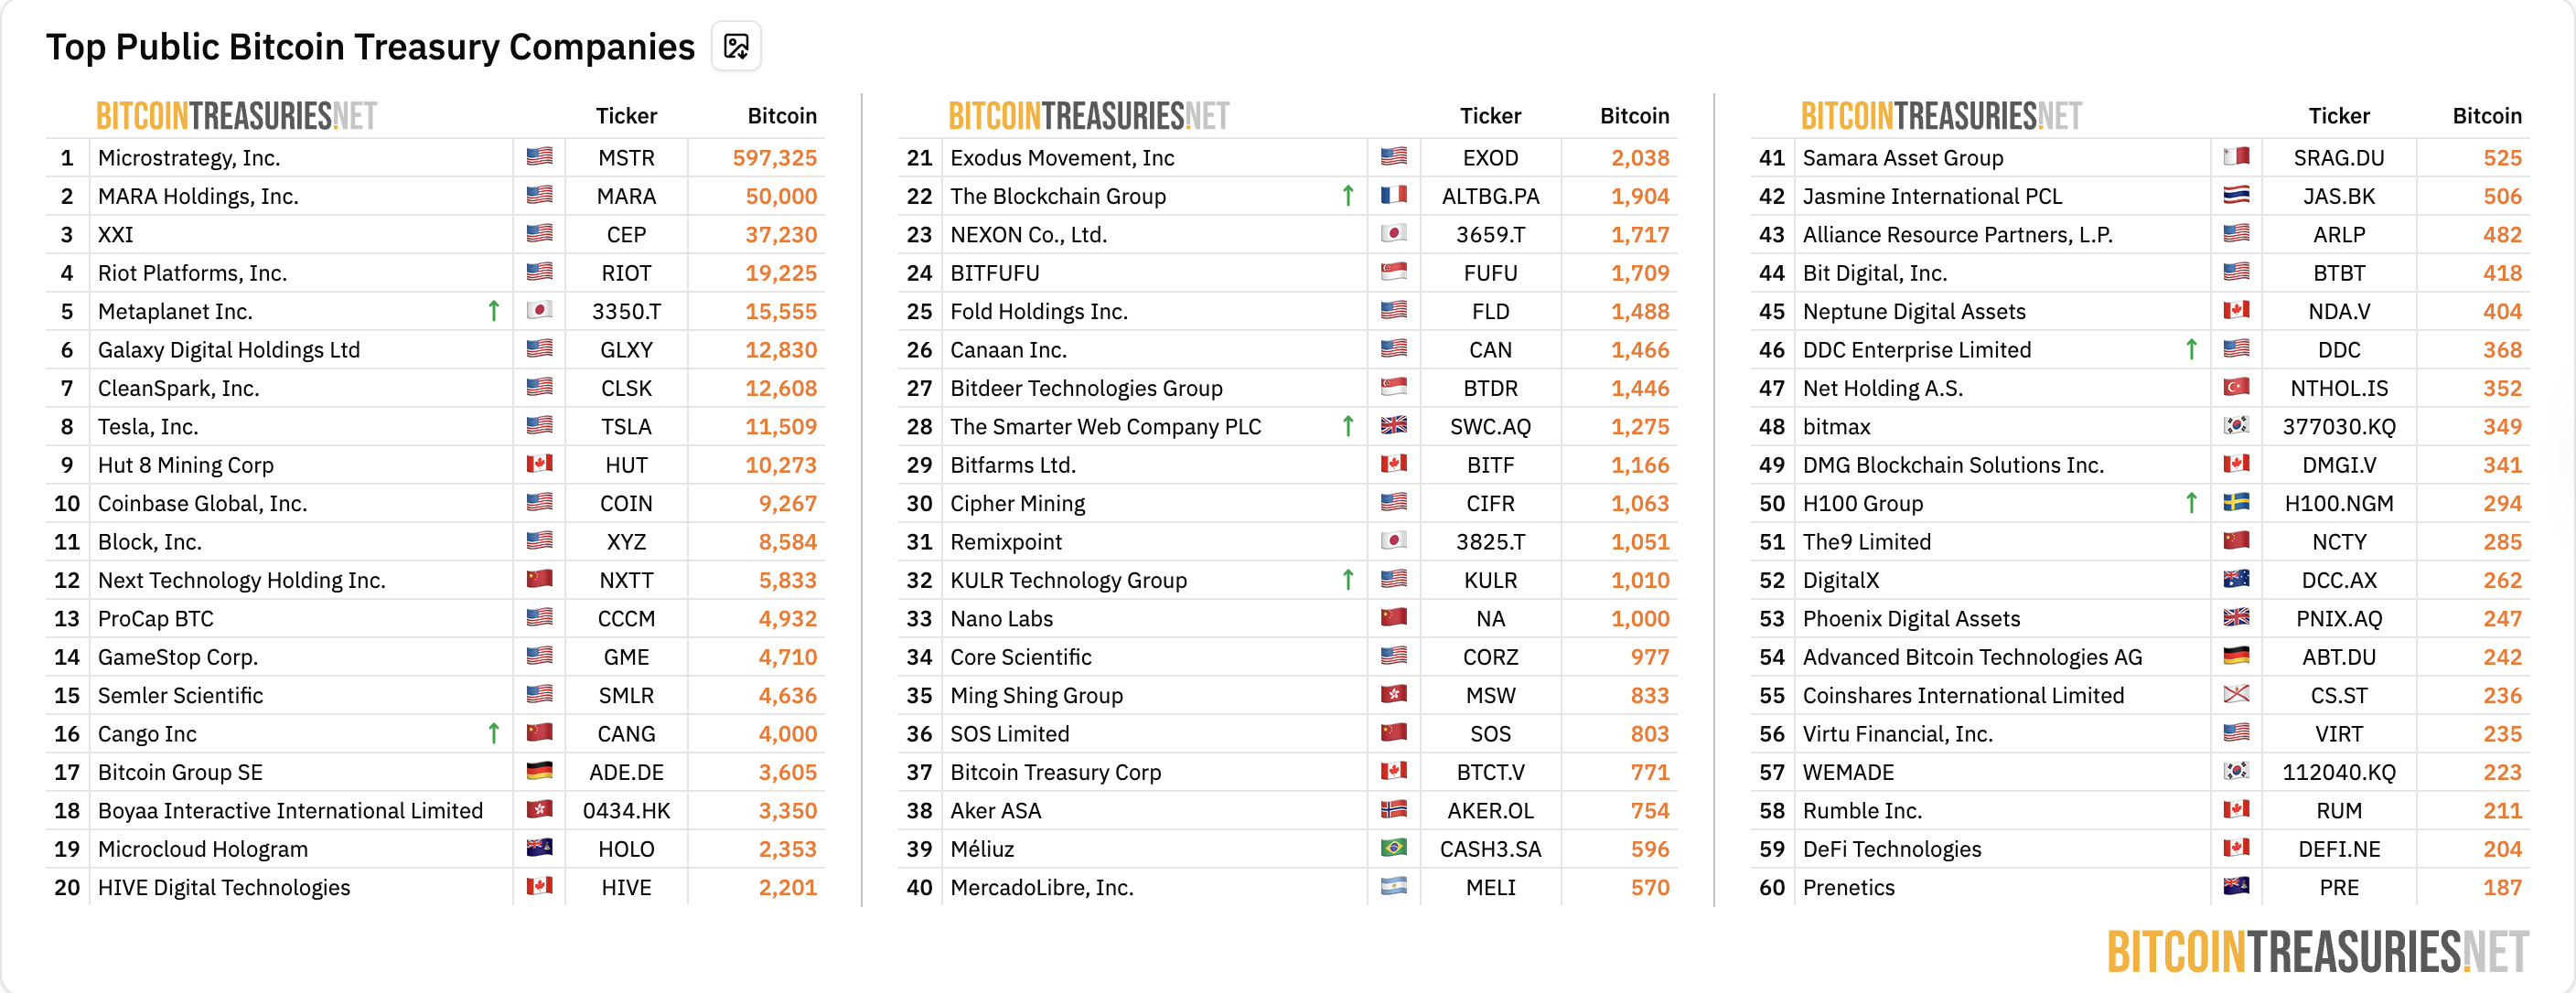
Task: Select MercadoLibre, Inc. in the list
Action: pos(1041,887)
